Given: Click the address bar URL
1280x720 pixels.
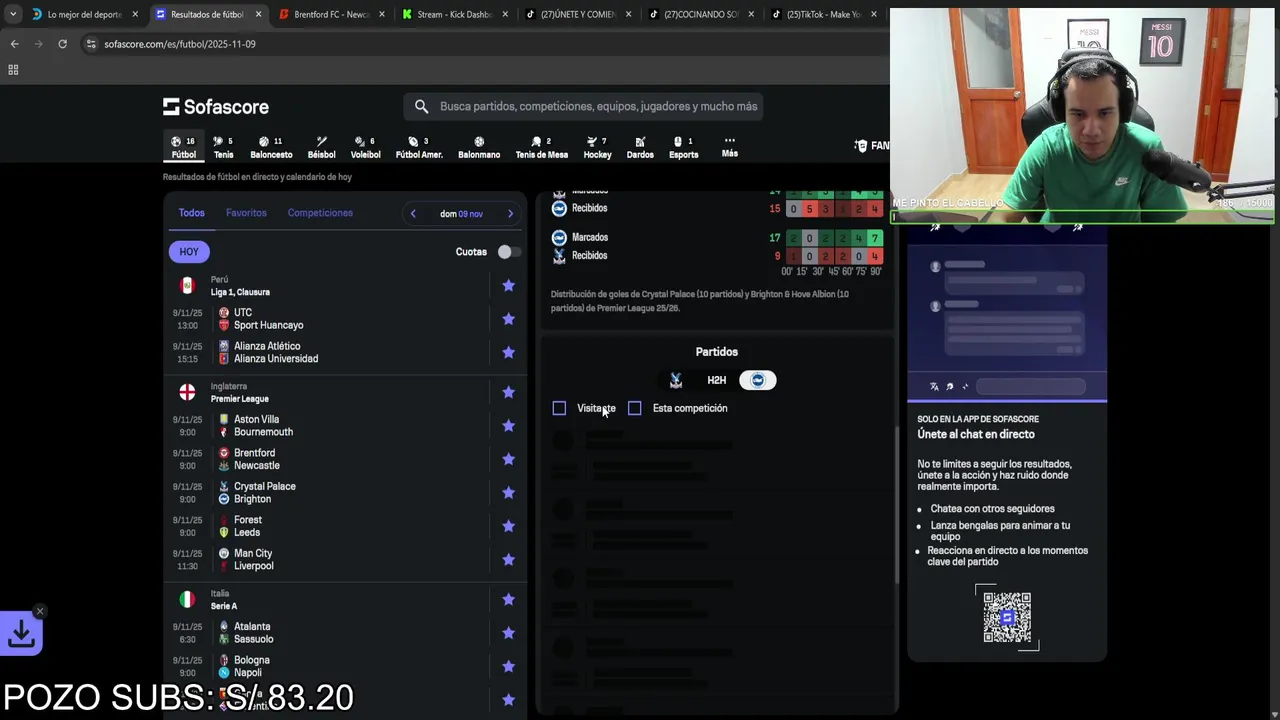Looking at the screenshot, I should coord(180,44).
